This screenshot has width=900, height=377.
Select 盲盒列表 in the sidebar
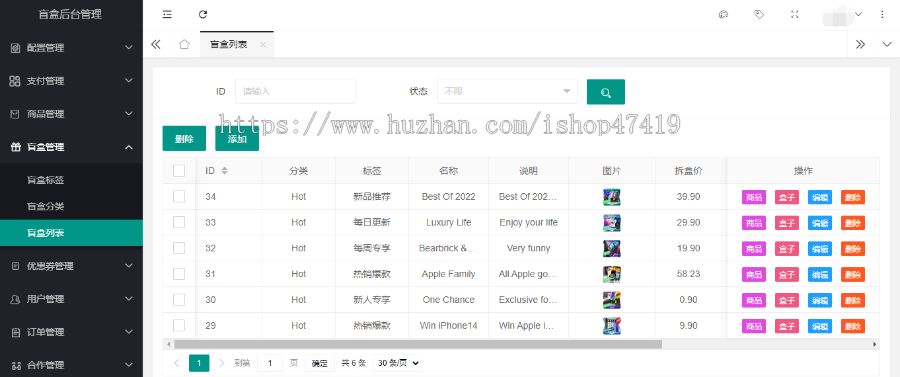(71, 233)
